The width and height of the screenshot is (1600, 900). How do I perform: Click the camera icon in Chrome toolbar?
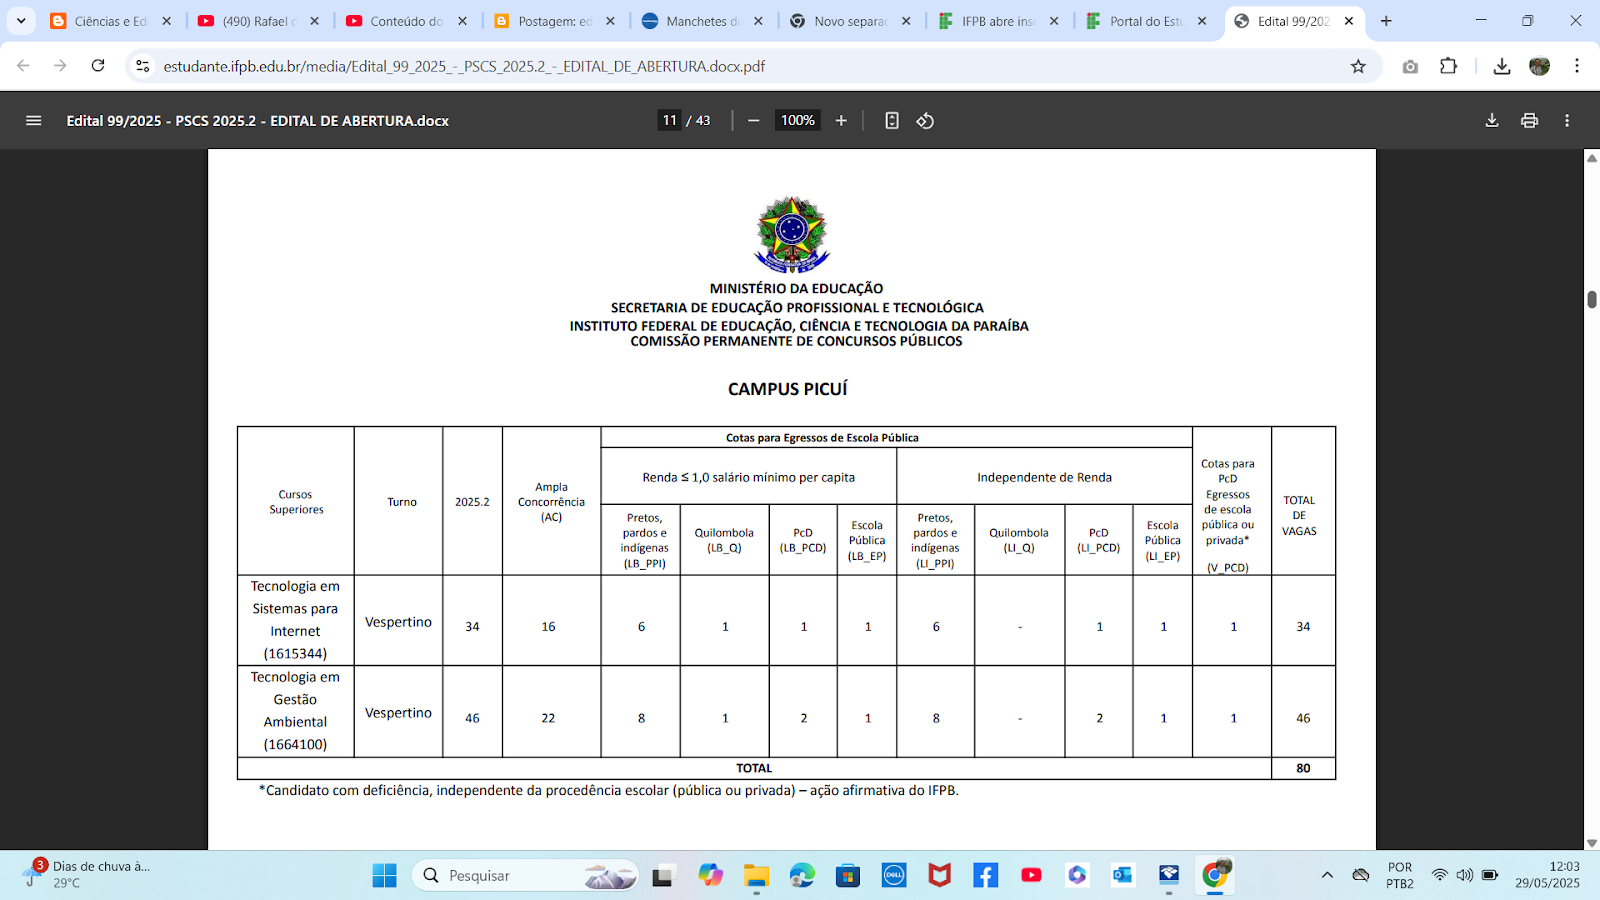click(1410, 66)
